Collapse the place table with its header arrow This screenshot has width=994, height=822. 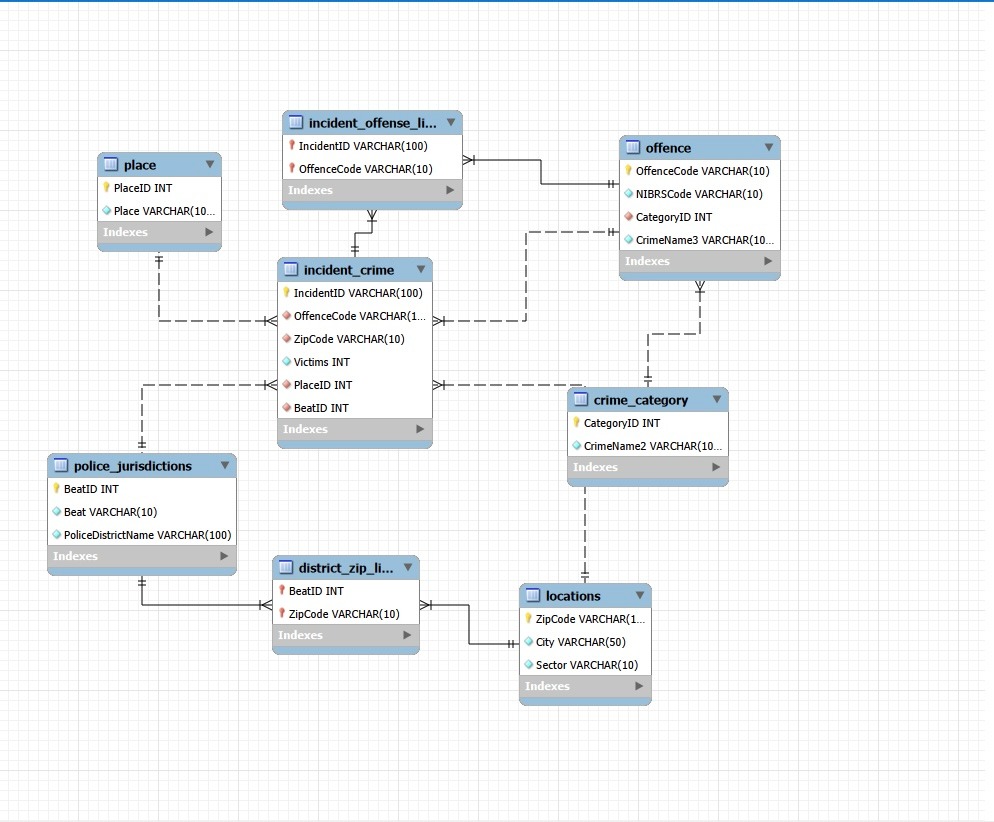(x=210, y=164)
